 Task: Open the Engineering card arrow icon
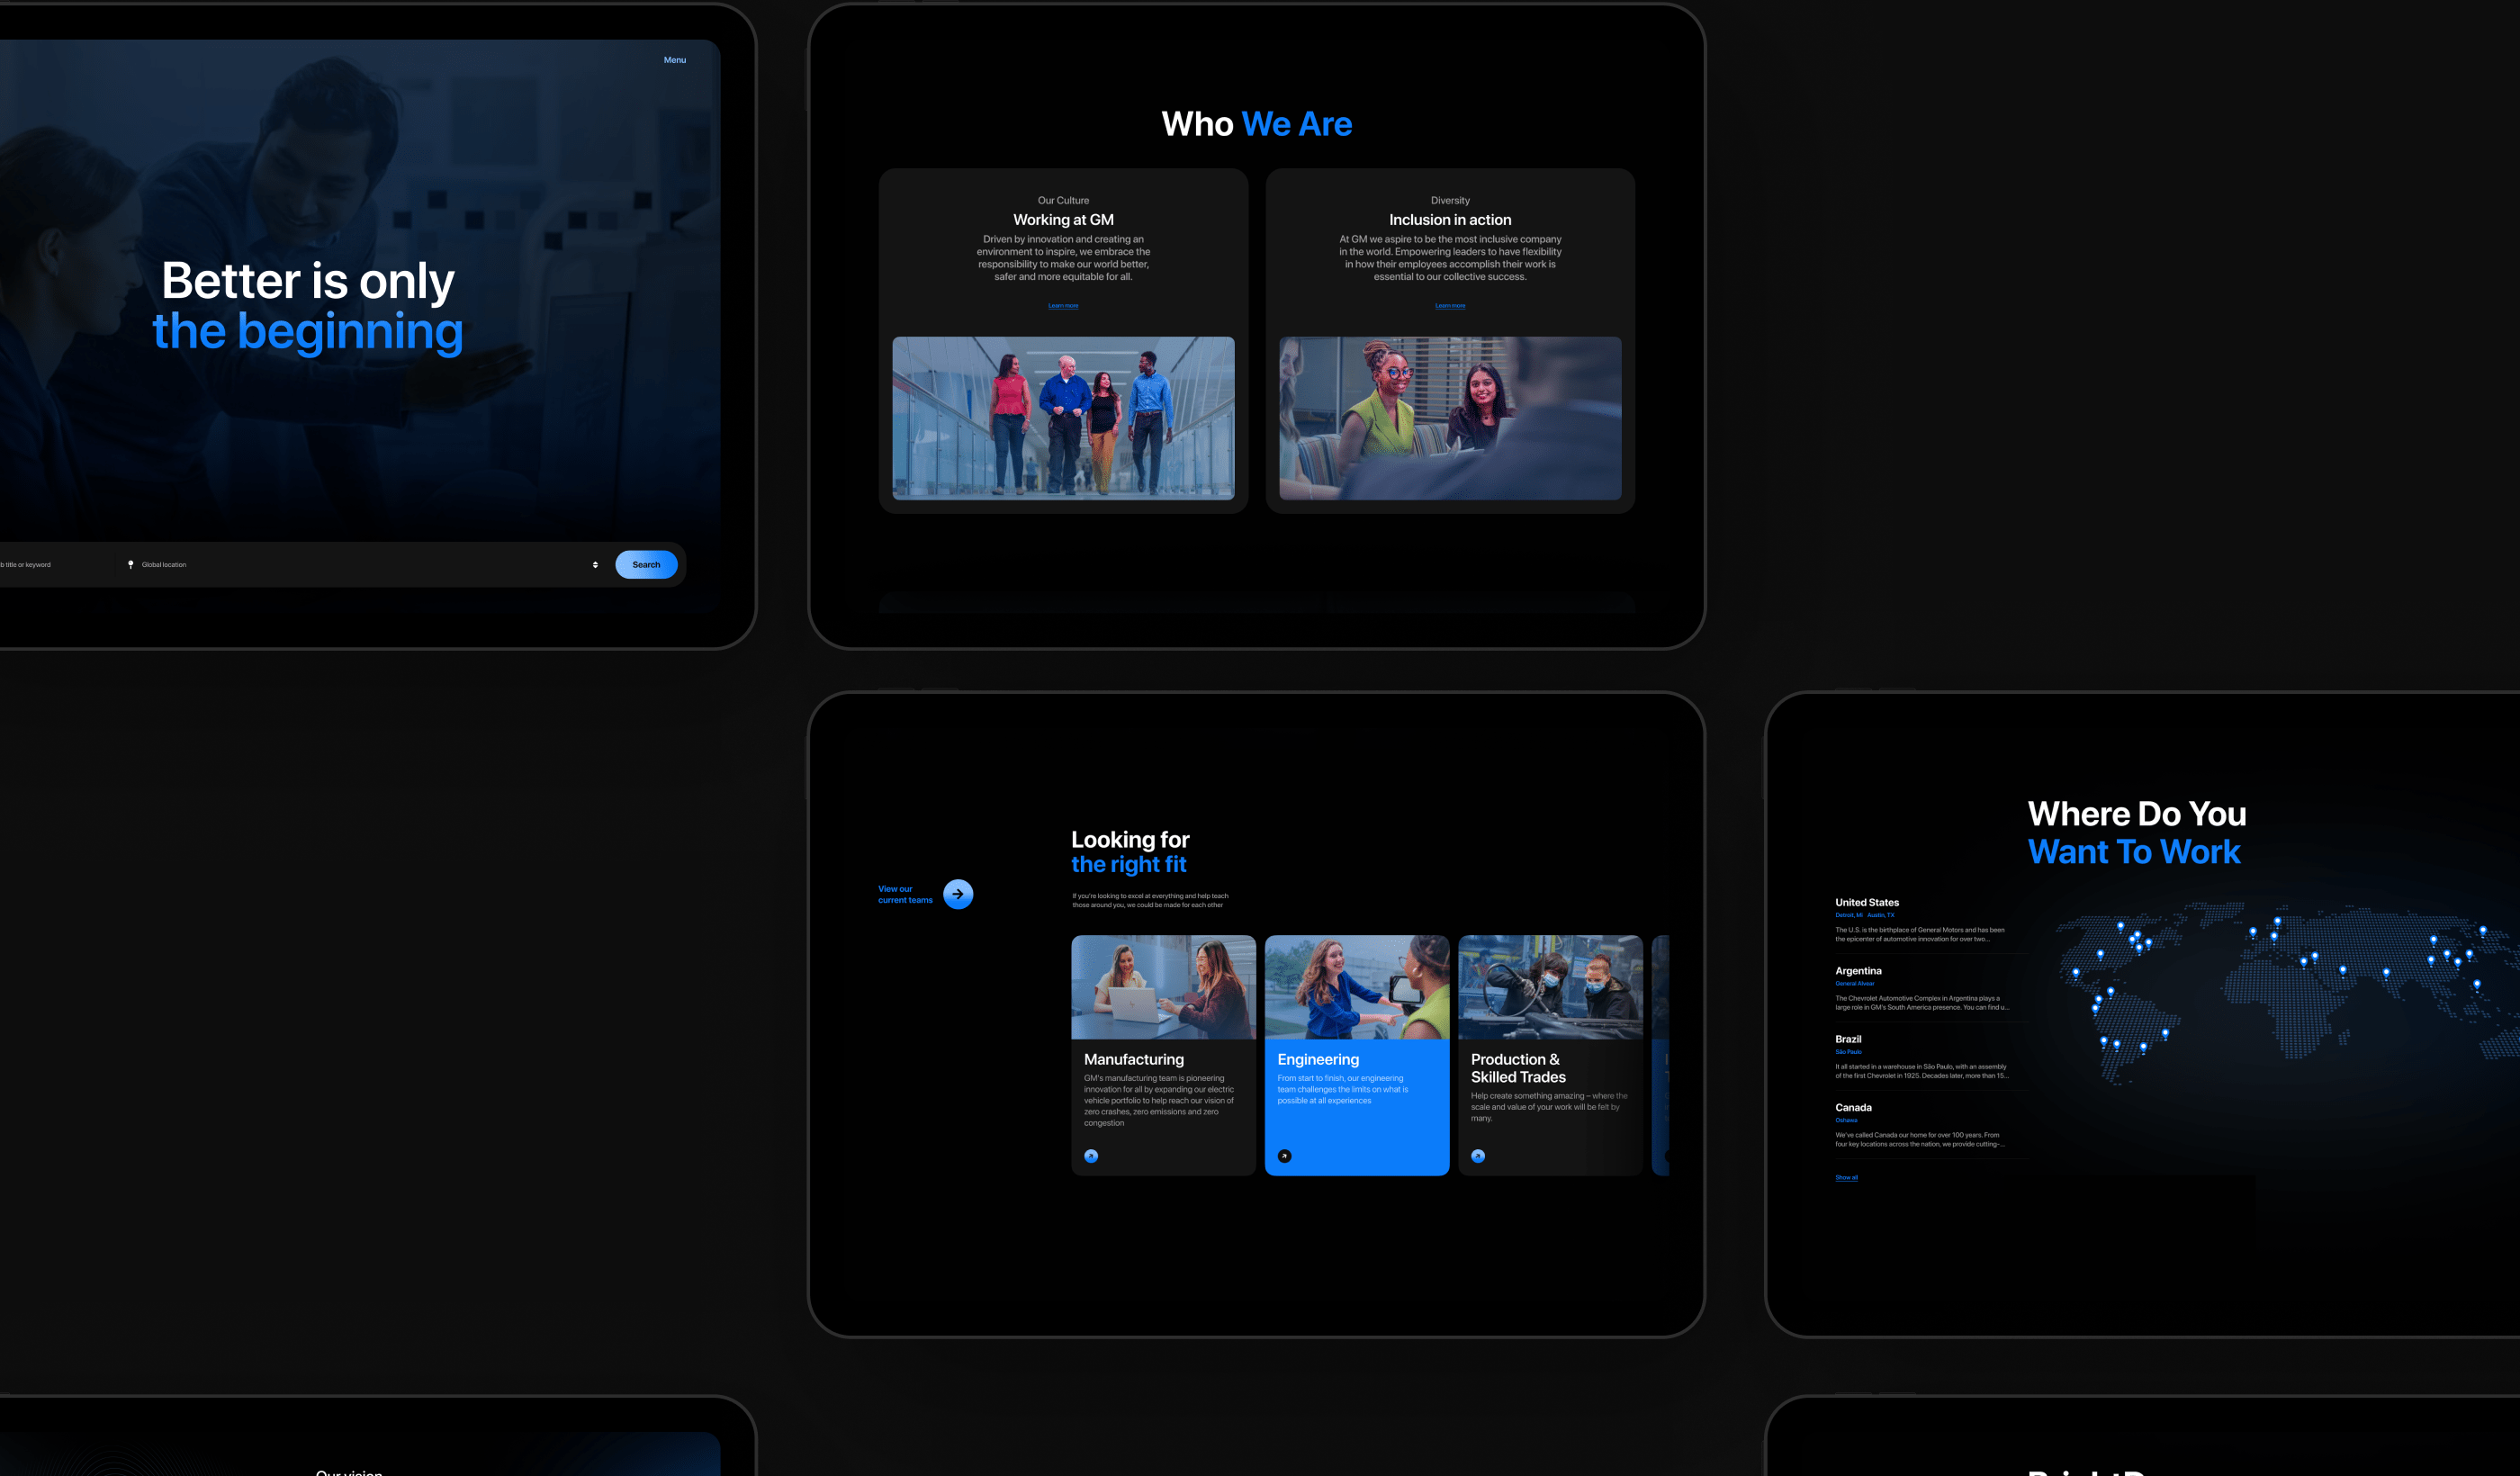tap(1284, 1156)
